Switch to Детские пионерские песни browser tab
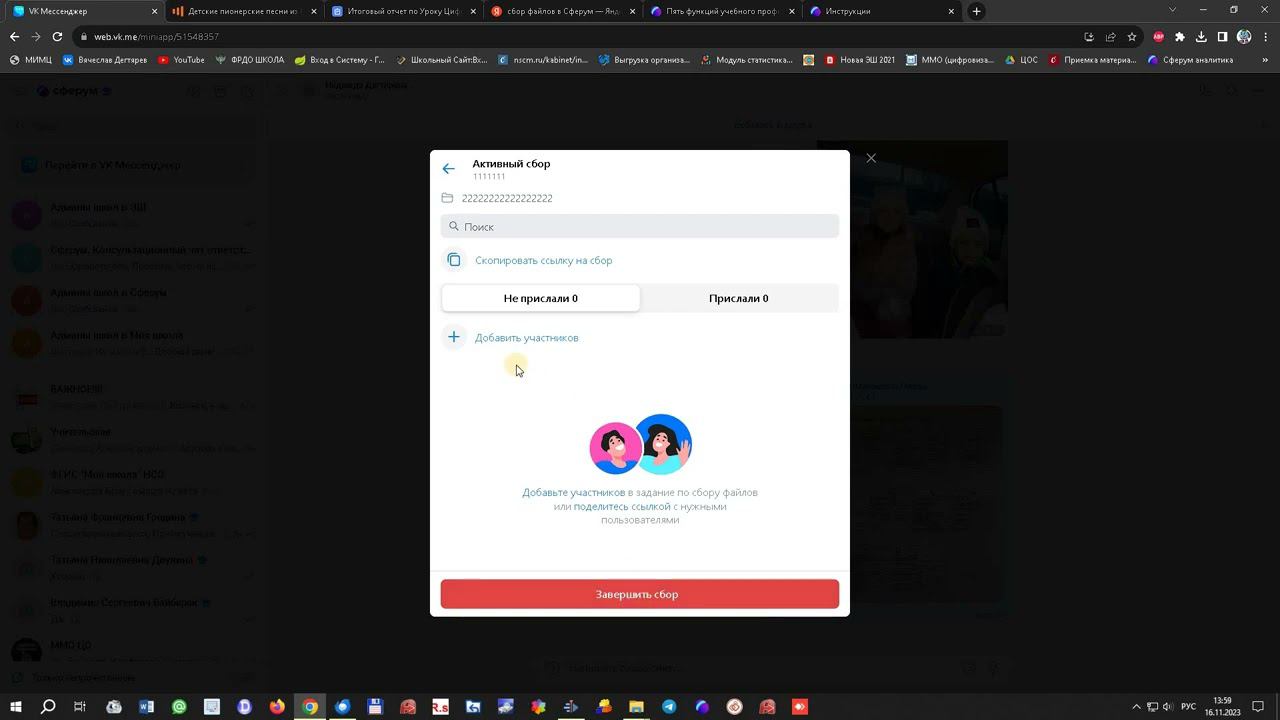Viewport: 1280px width, 720px height. point(244,11)
